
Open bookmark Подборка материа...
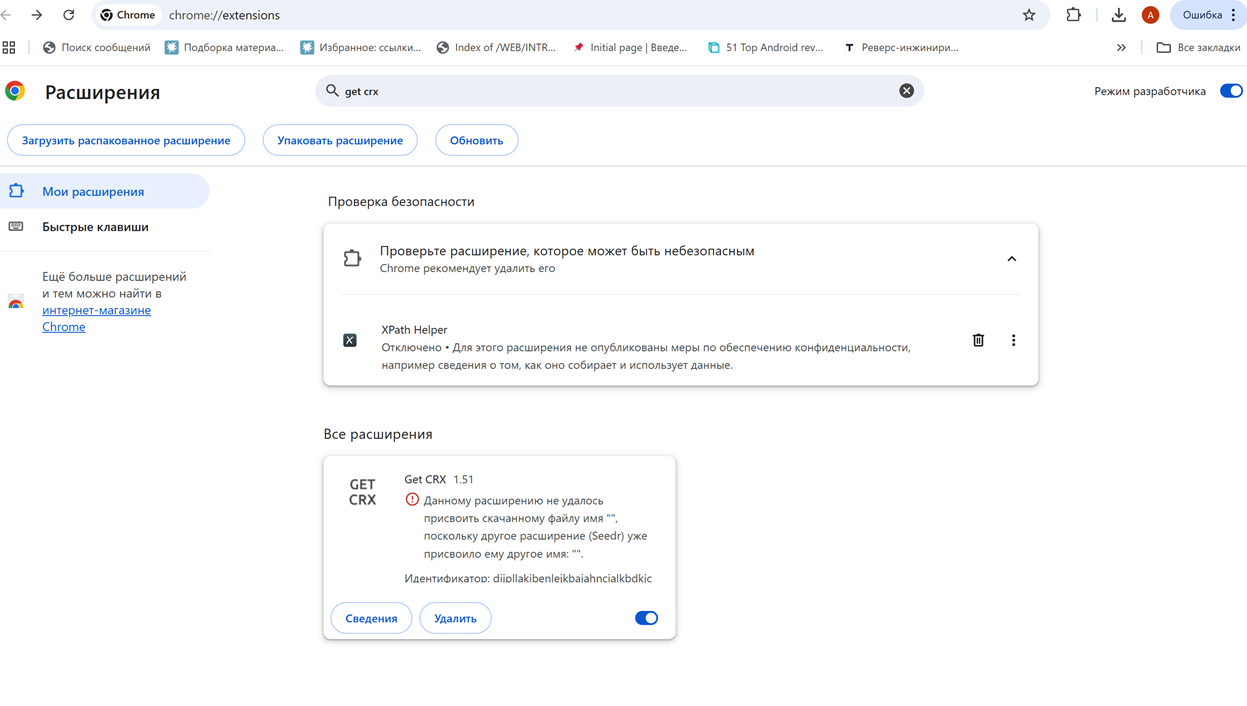[224, 47]
